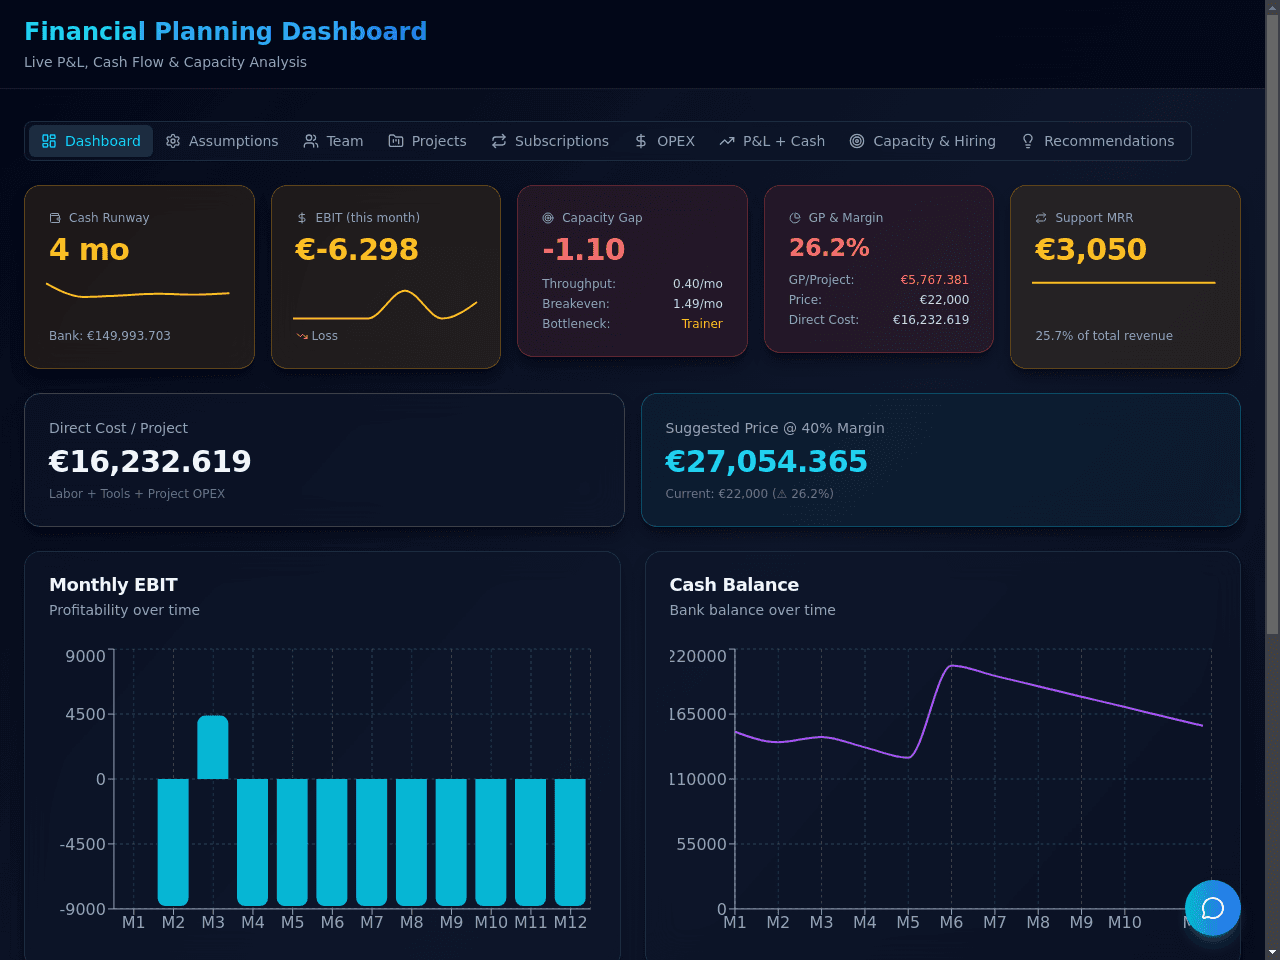Click the Cash Balance line peak at M6
This screenshot has width=1280, height=960.
[951, 665]
